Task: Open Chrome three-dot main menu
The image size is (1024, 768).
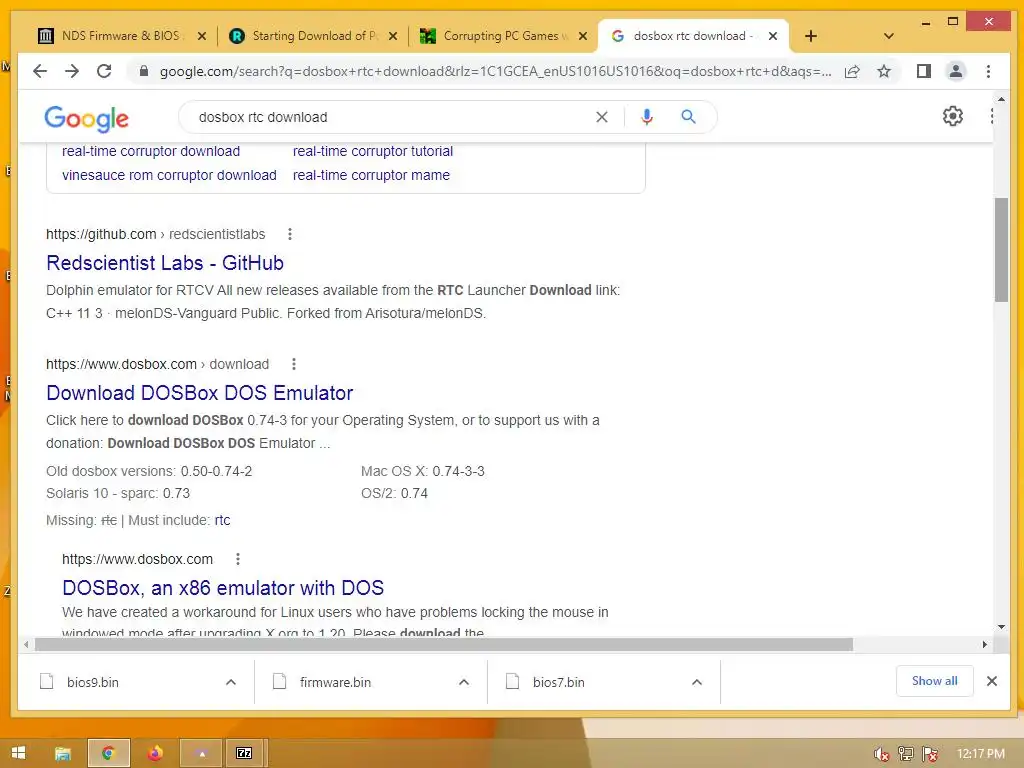Action: tap(988, 71)
